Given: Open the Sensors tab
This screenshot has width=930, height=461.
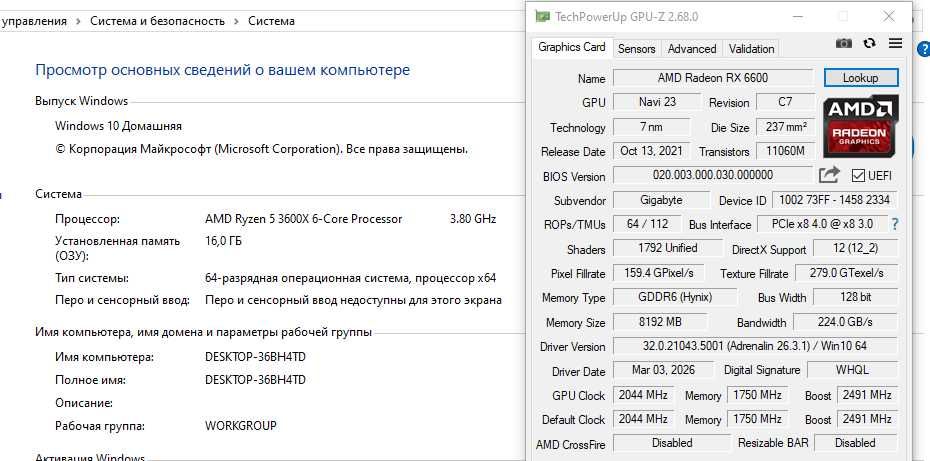Looking at the screenshot, I should tap(636, 49).
